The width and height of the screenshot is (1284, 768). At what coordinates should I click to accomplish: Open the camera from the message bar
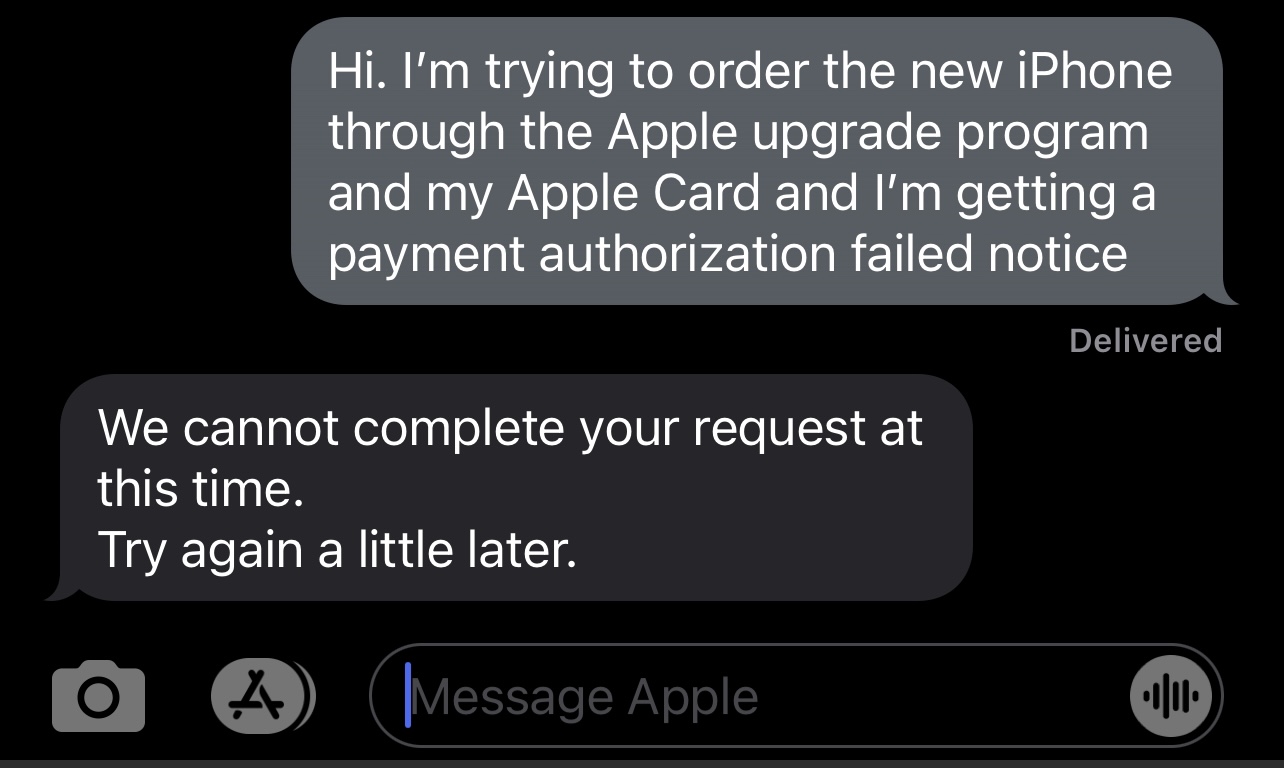point(98,696)
